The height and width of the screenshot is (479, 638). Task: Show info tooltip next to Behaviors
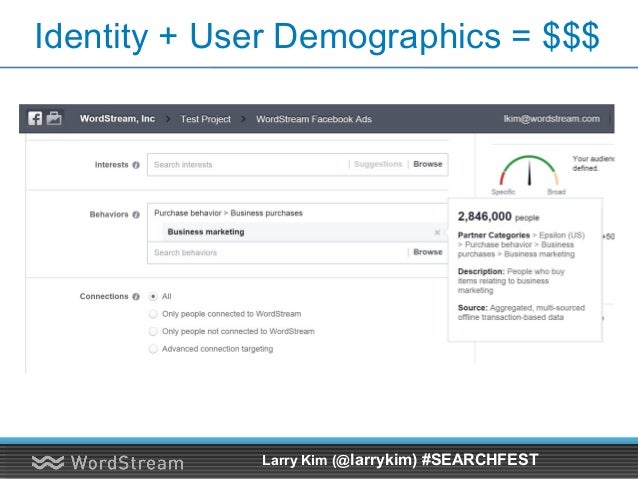(136, 214)
